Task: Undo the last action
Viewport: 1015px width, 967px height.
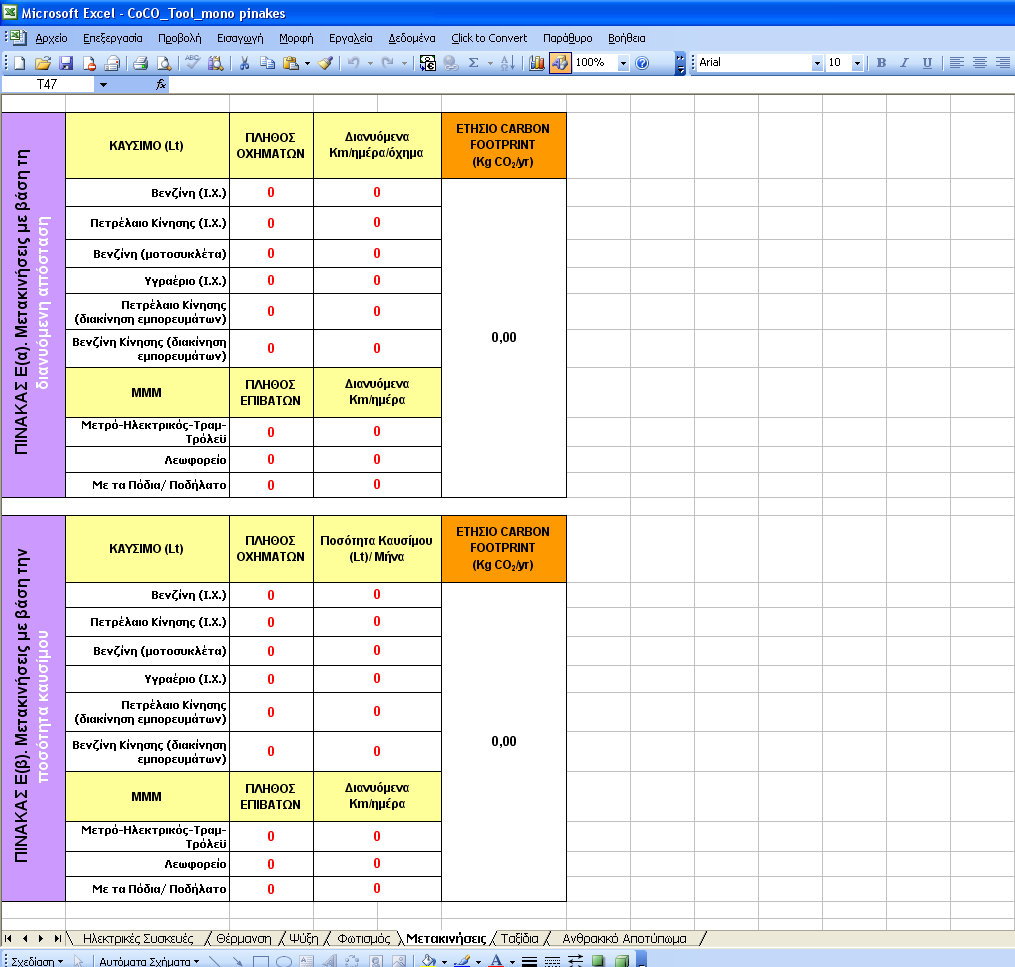Action: (x=353, y=63)
